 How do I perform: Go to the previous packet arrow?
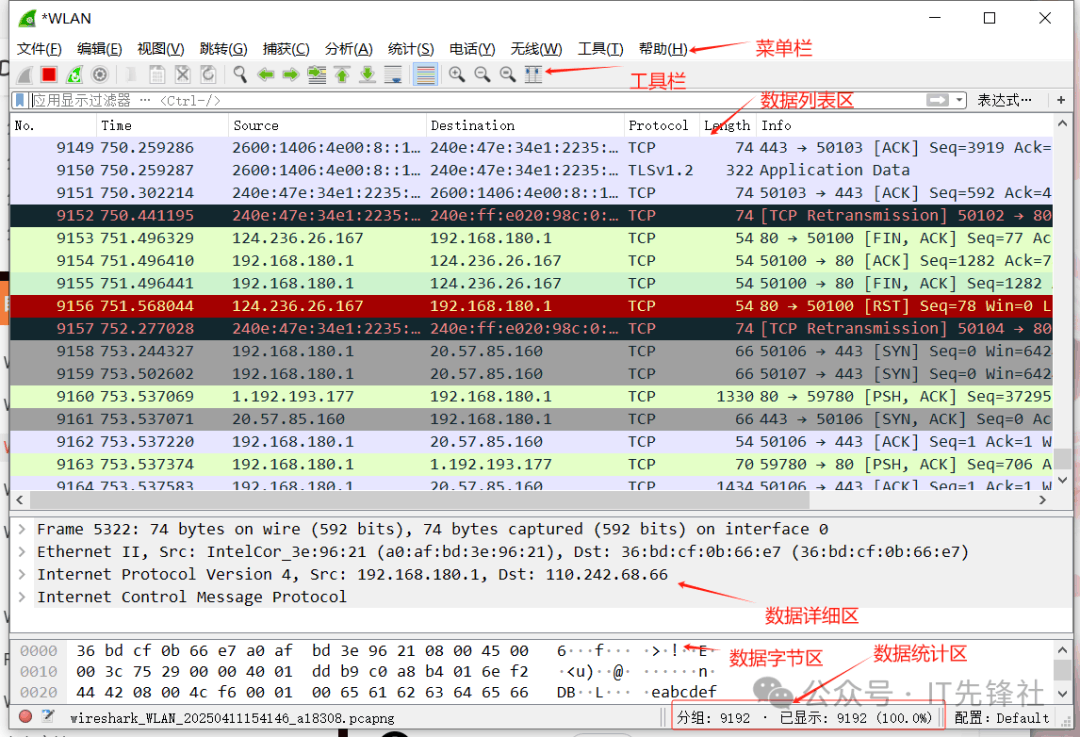pyautogui.click(x=266, y=75)
